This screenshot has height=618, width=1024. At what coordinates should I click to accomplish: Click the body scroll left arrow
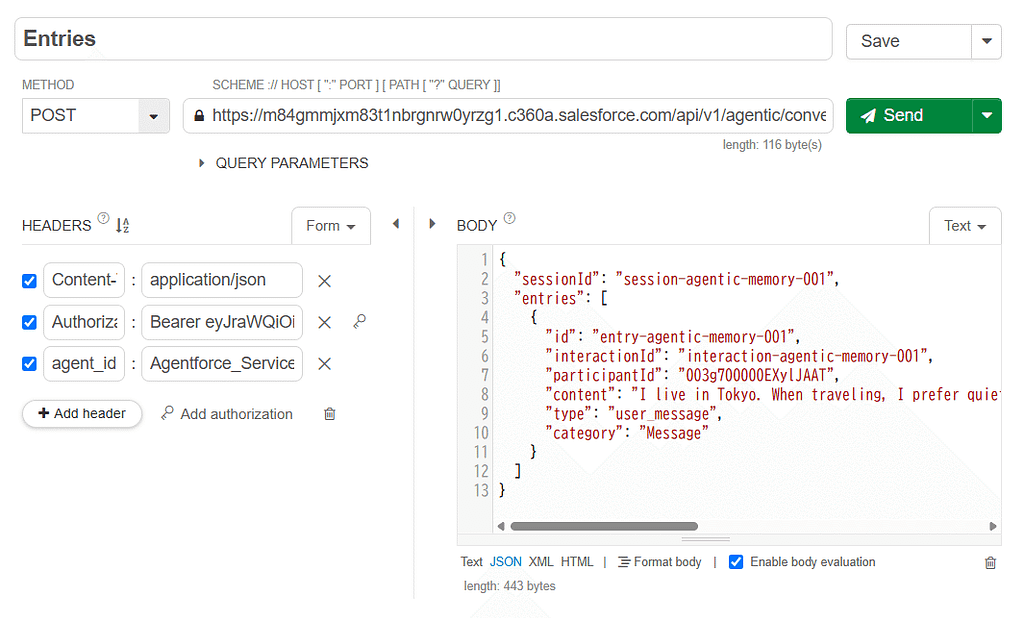point(501,527)
